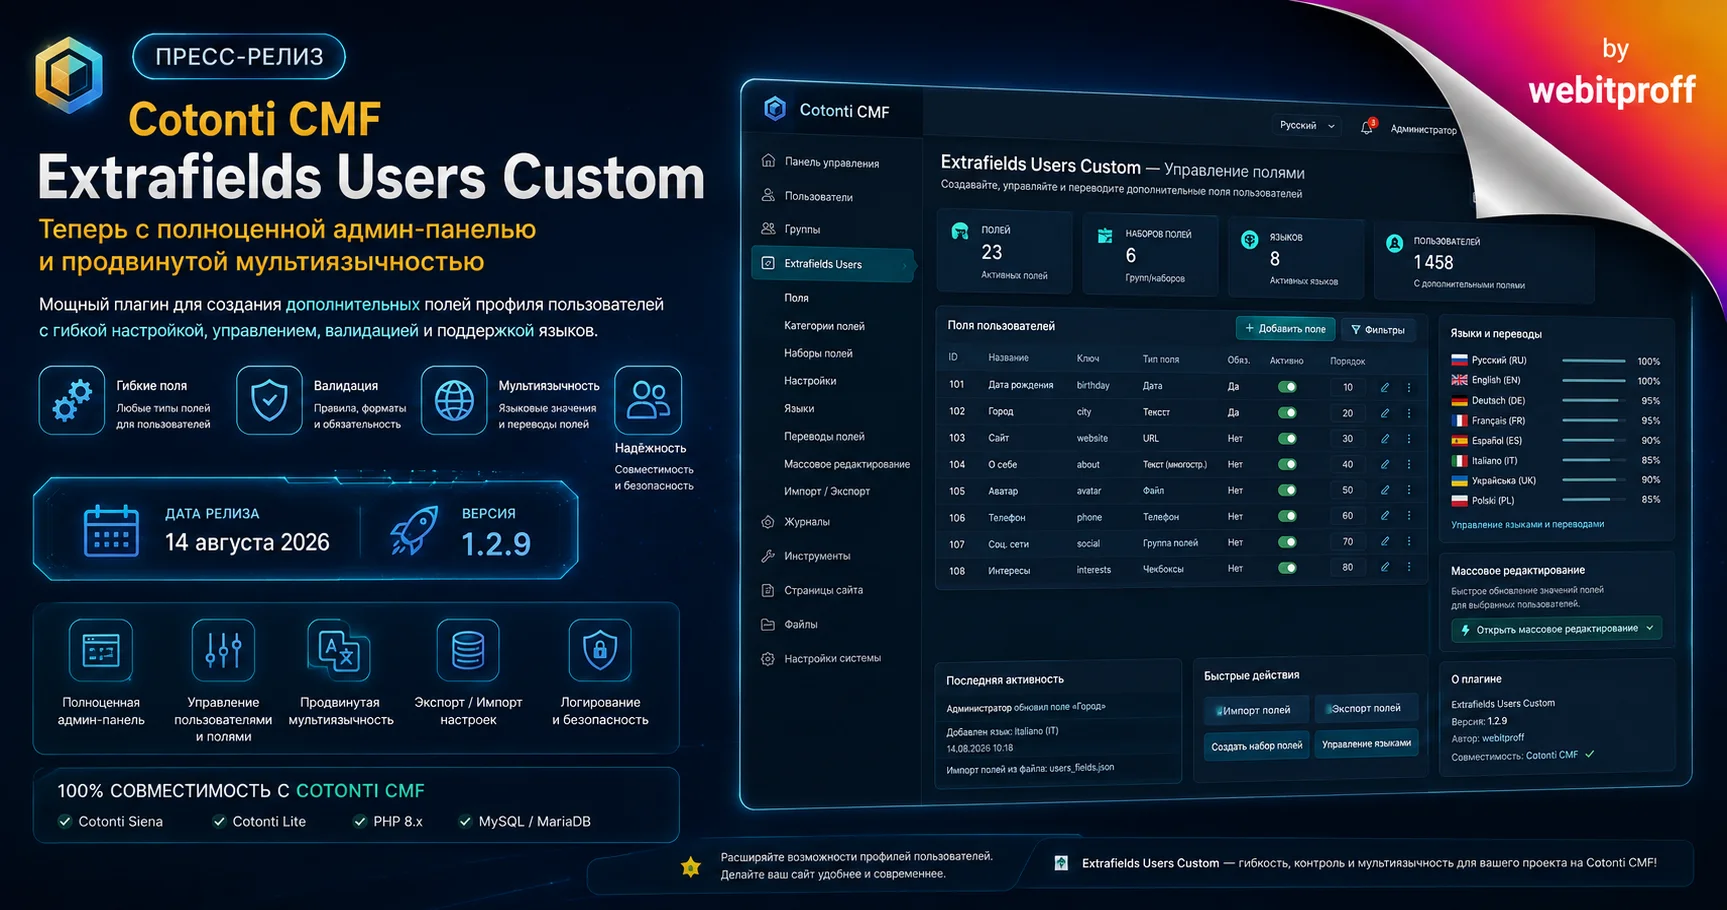Click the Полей stat card icon

point(960,232)
